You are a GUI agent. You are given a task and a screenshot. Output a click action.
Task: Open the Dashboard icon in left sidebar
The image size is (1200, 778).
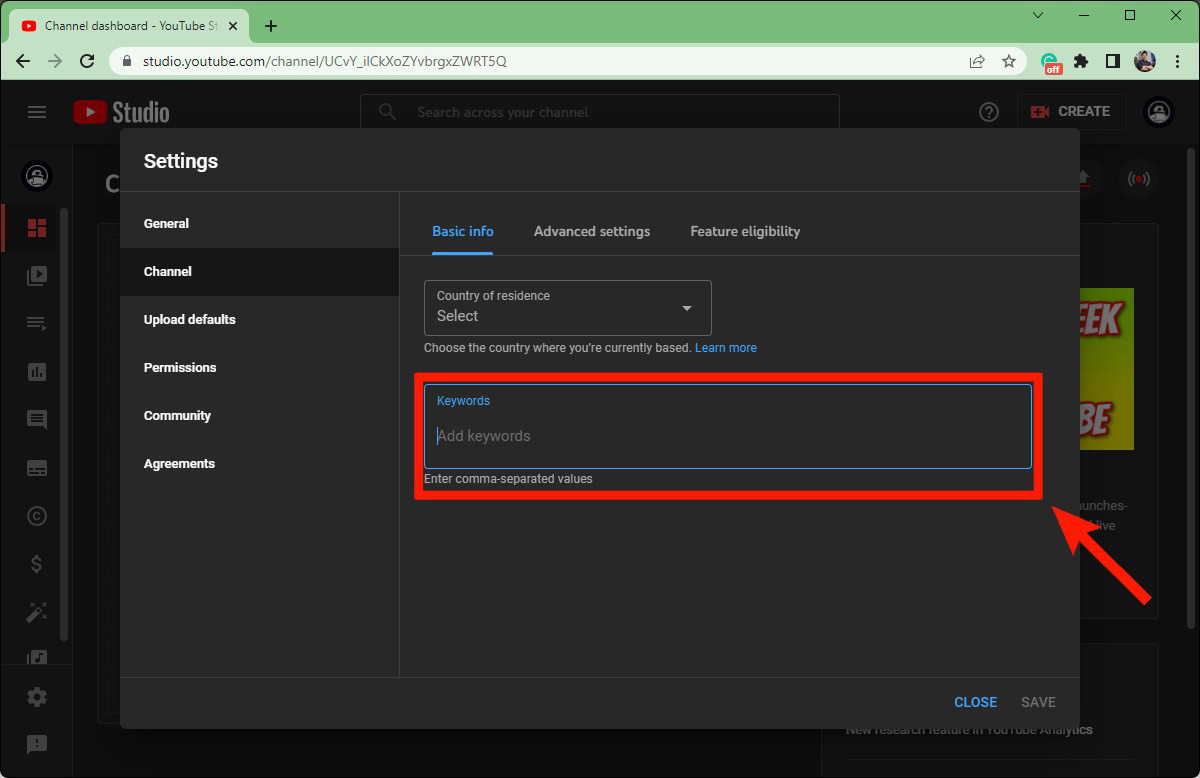click(37, 228)
